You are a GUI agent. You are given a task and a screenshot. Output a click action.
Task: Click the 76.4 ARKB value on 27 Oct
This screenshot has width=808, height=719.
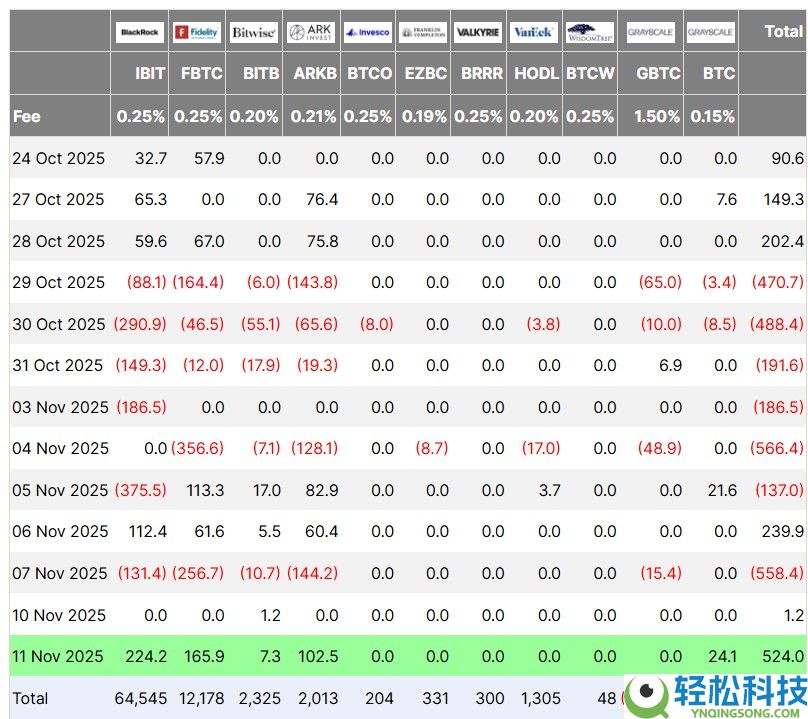322,199
